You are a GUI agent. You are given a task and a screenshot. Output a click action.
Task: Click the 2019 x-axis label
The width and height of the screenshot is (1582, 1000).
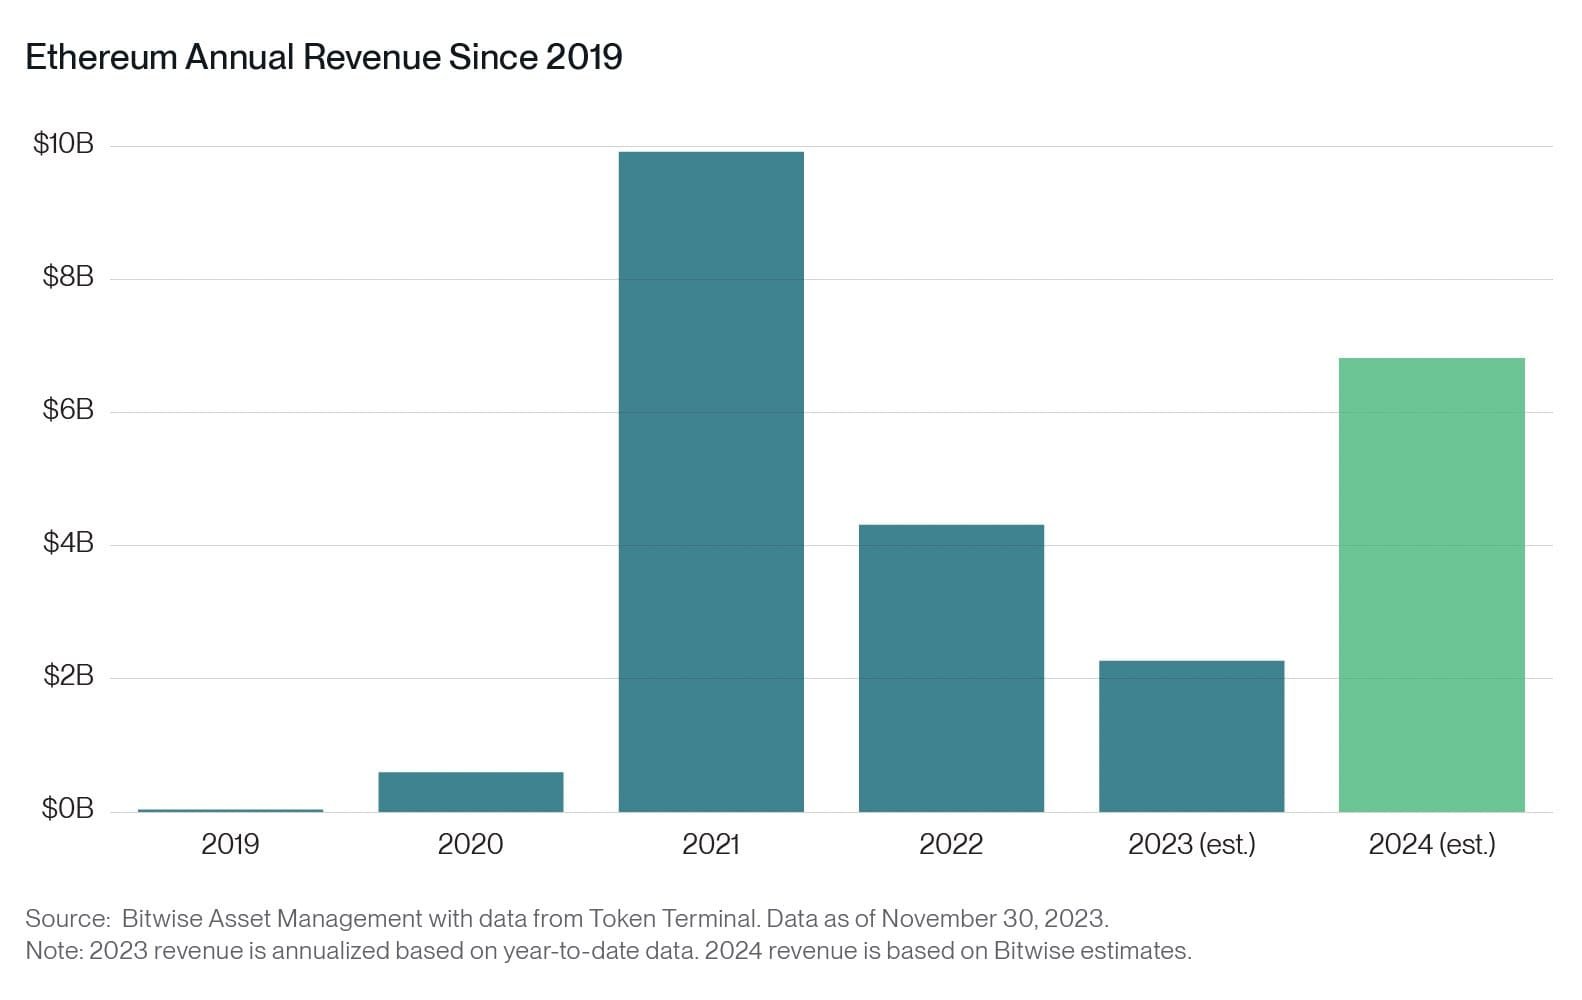(x=230, y=844)
